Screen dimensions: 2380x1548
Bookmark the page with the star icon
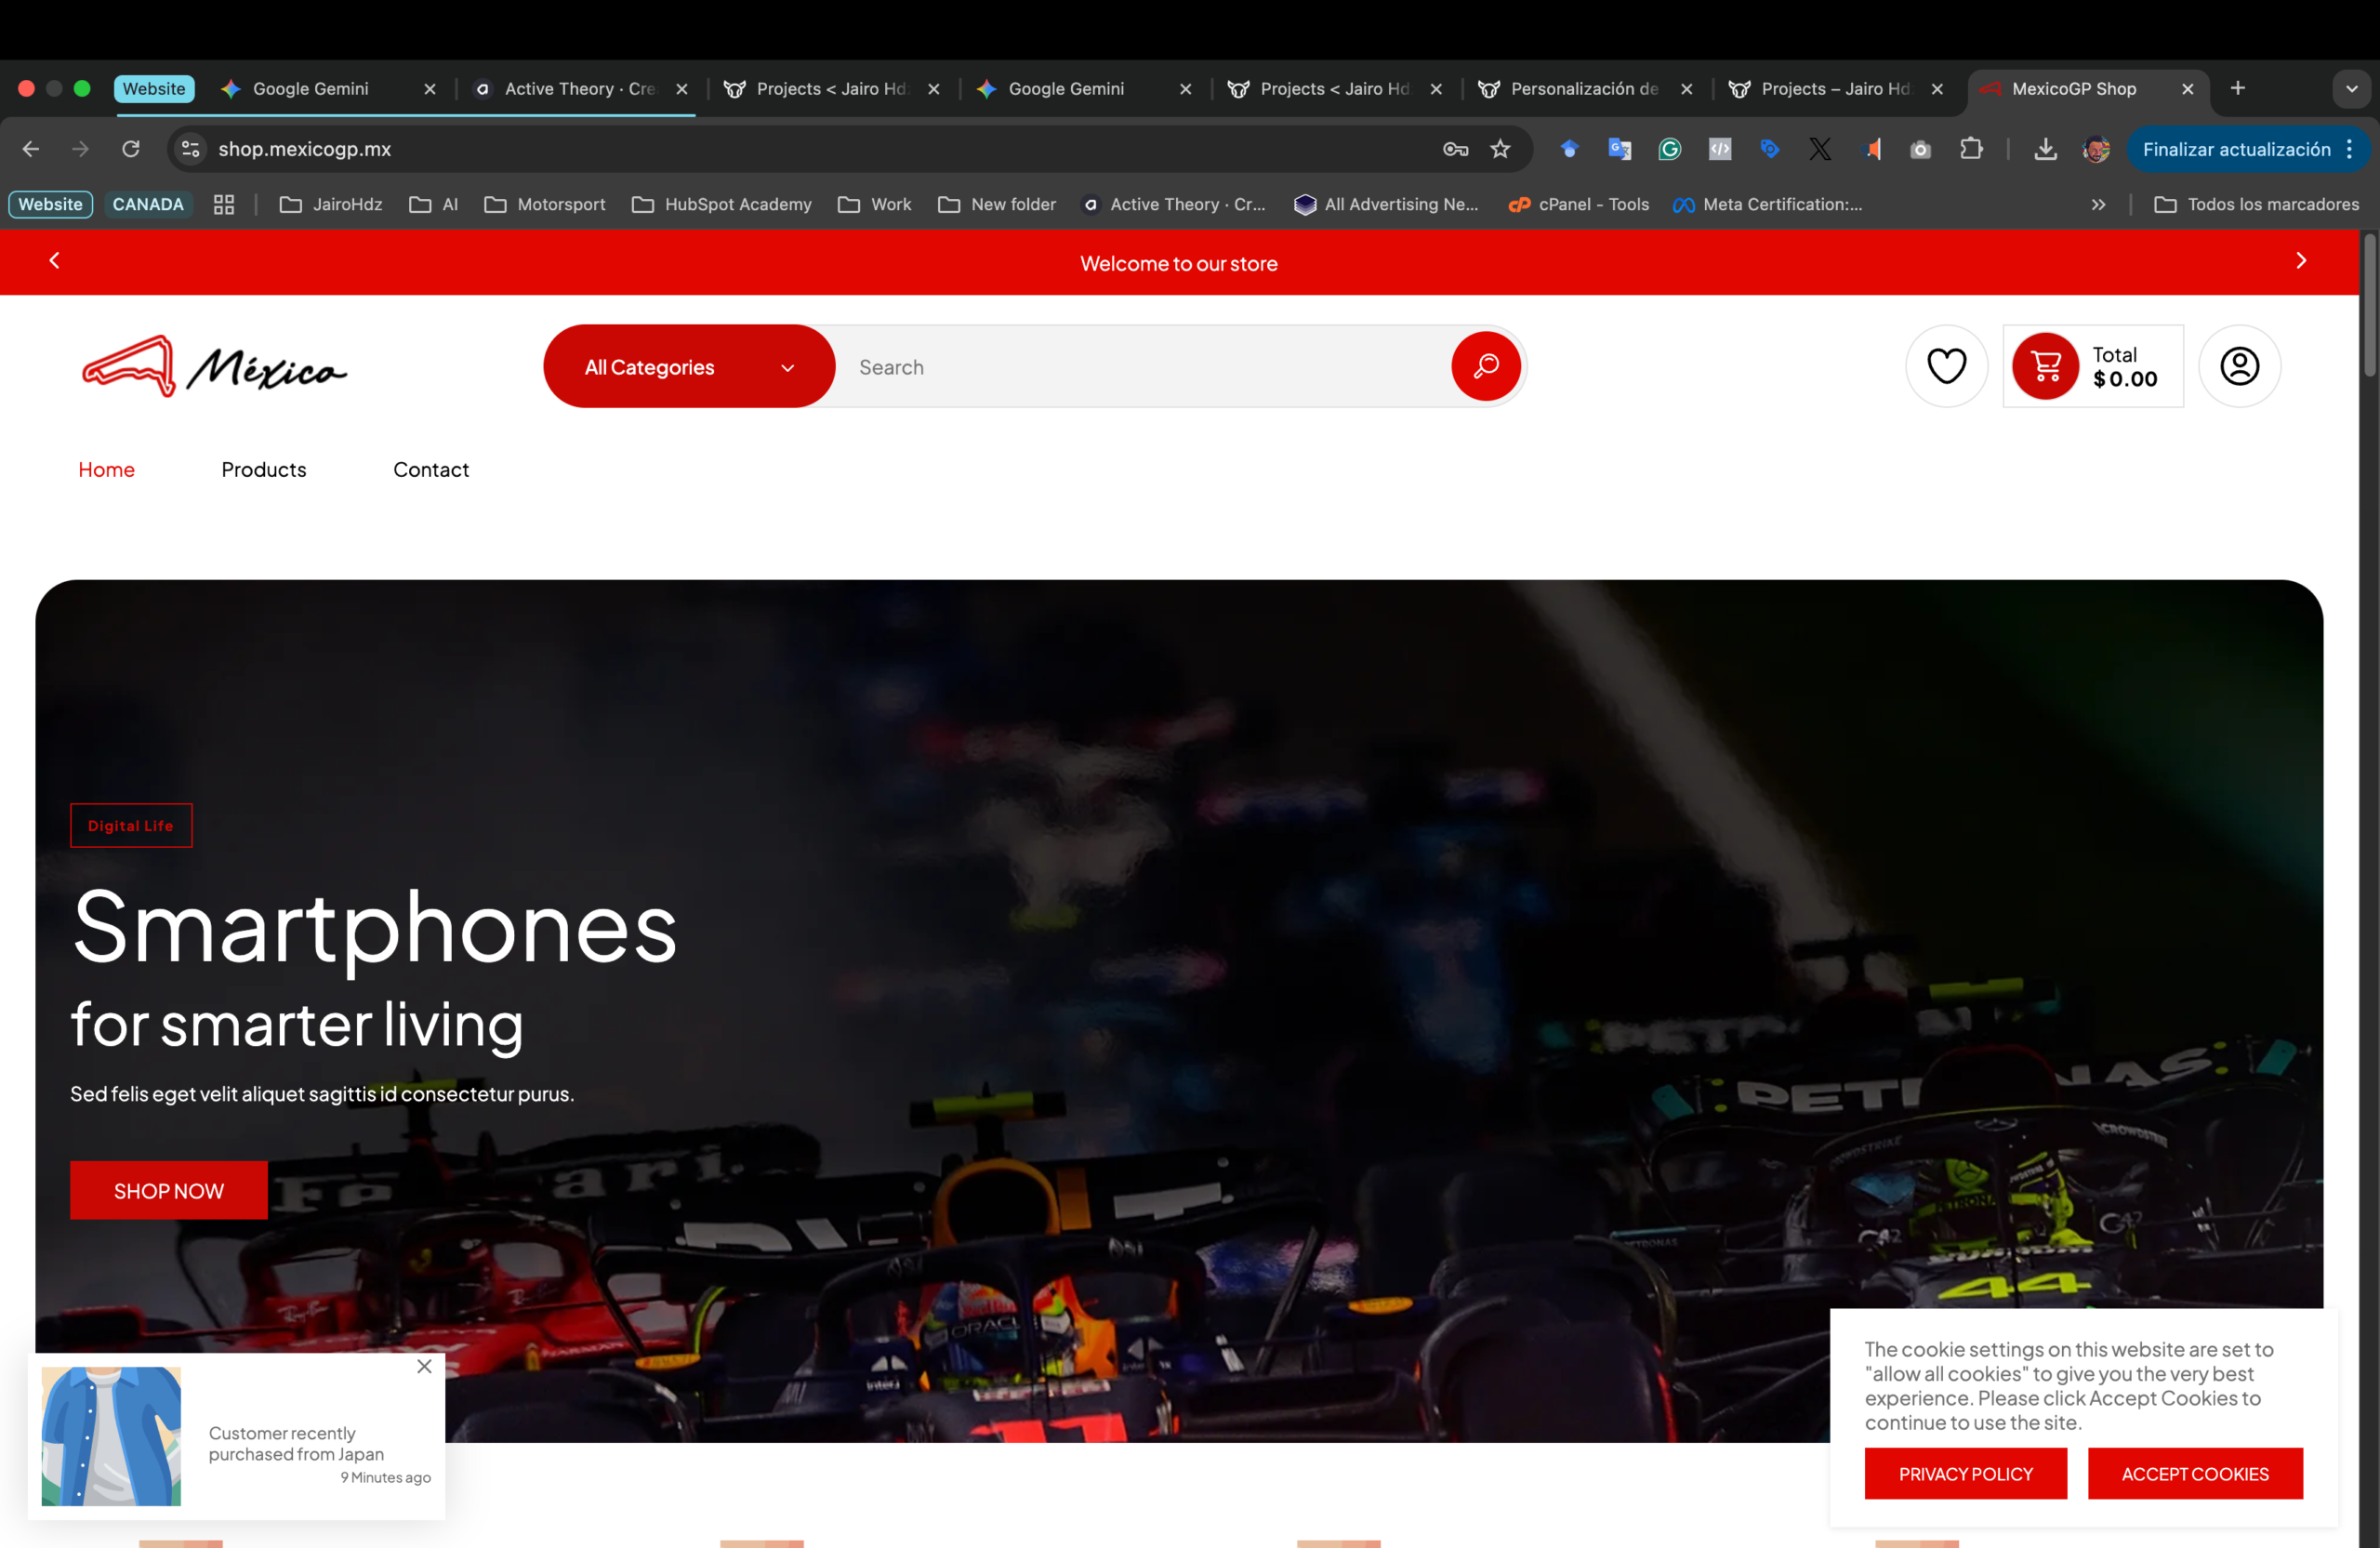click(1499, 149)
